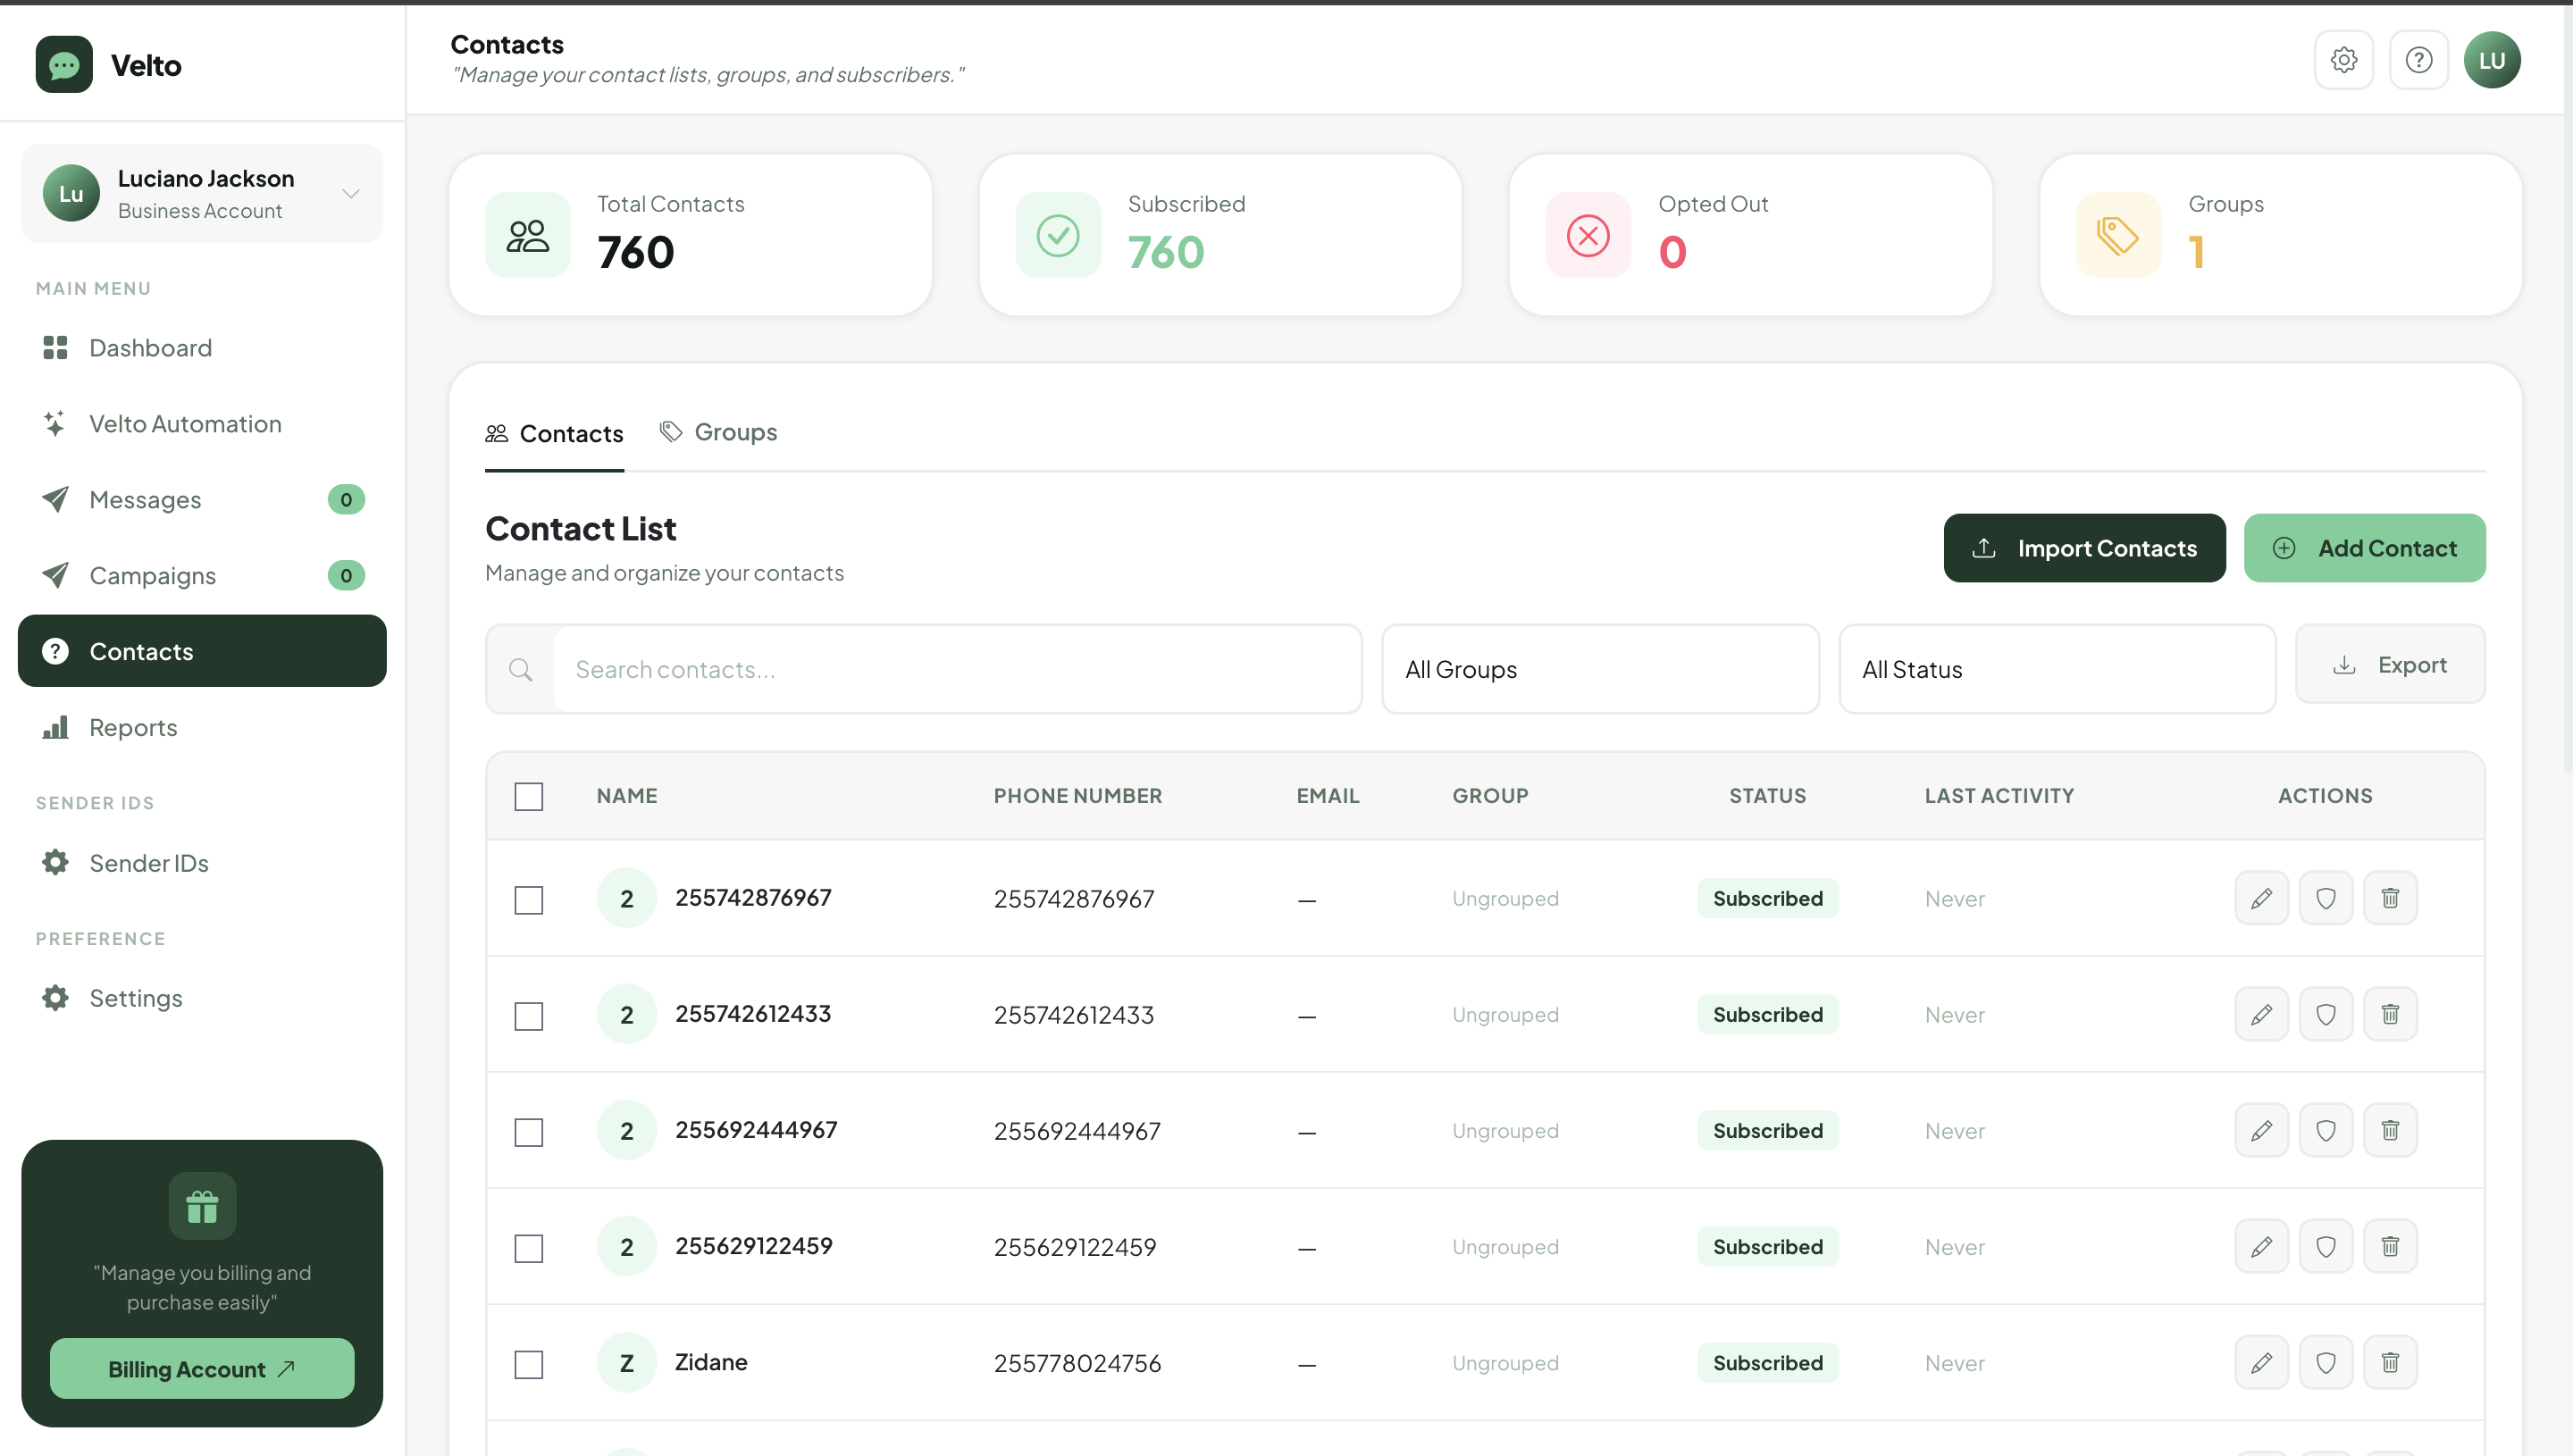Open Velto Automation menu item
The width and height of the screenshot is (2573, 1456).
[202, 424]
